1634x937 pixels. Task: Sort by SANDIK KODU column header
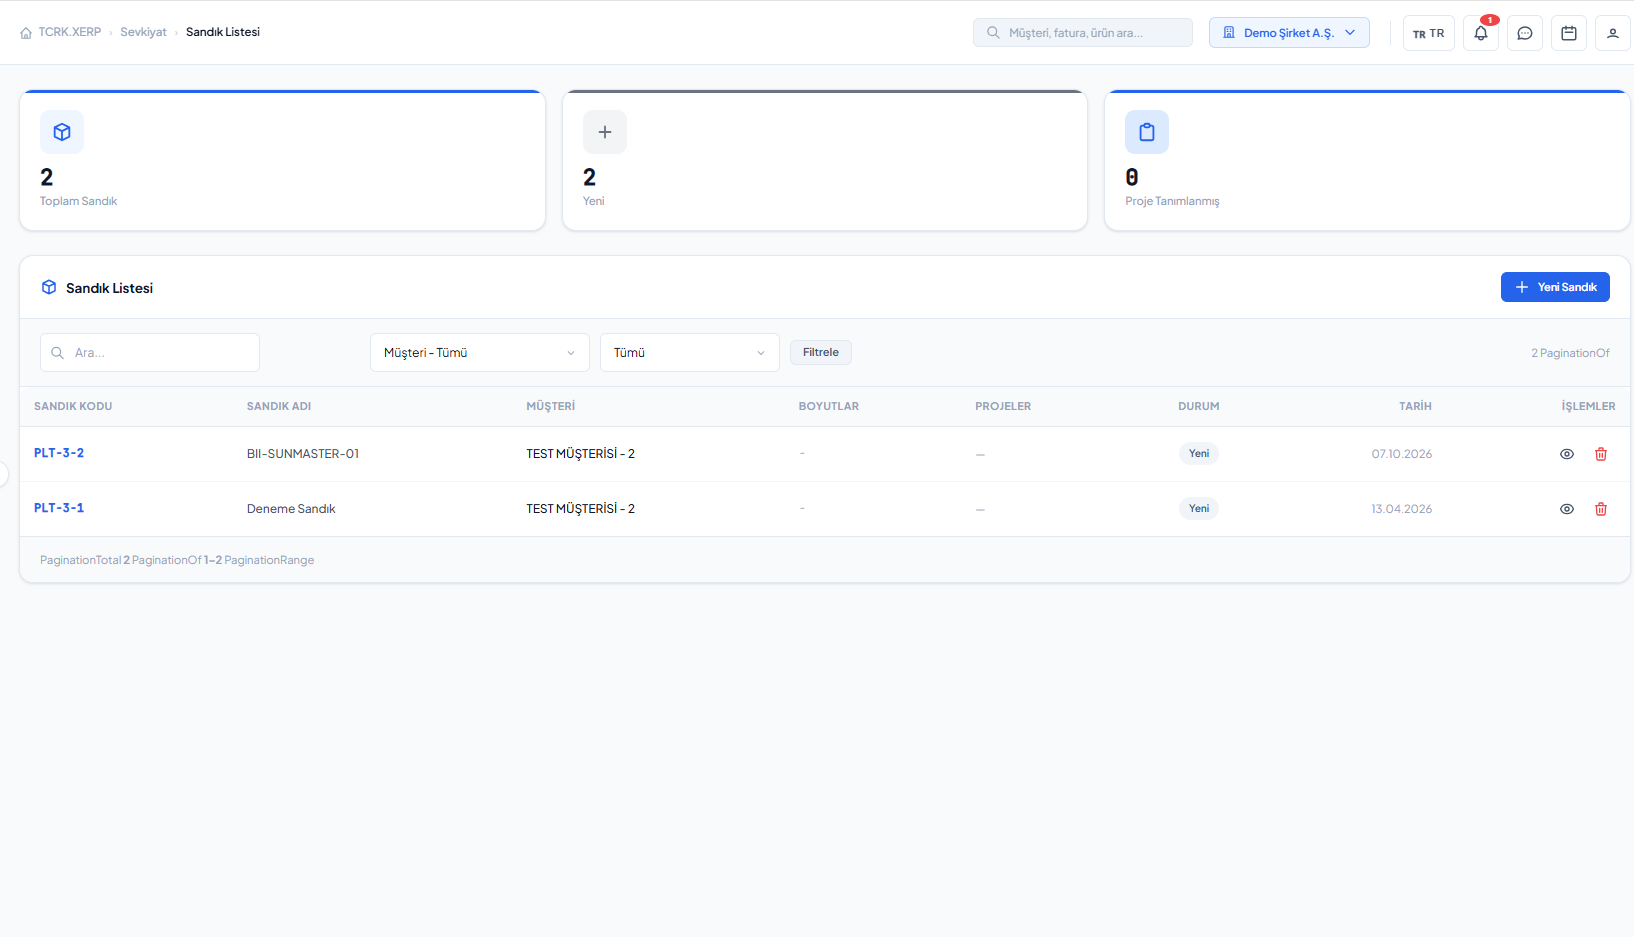(73, 406)
